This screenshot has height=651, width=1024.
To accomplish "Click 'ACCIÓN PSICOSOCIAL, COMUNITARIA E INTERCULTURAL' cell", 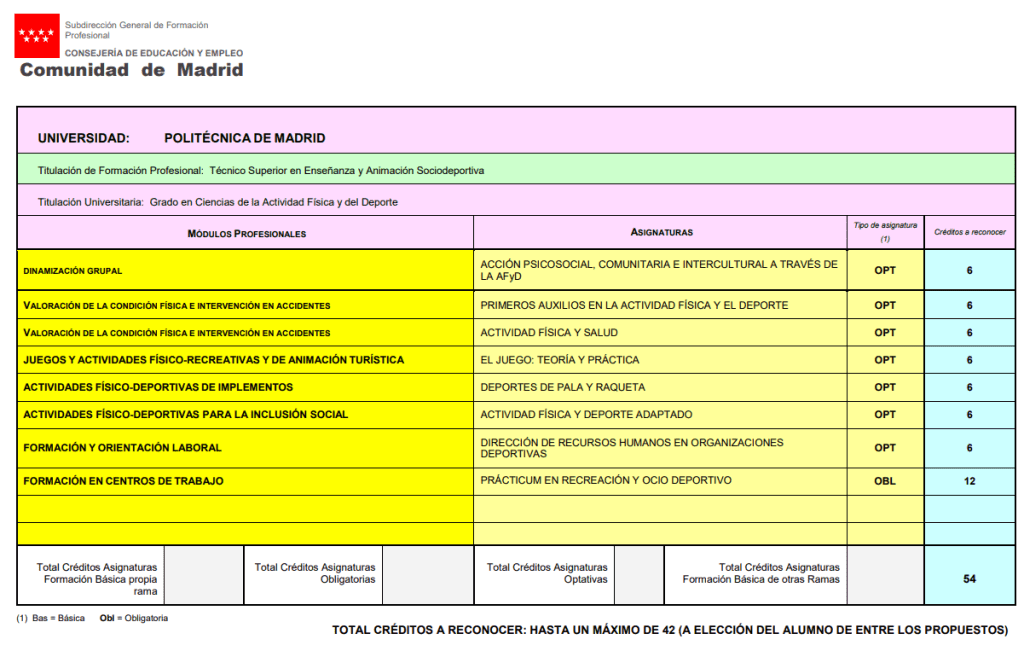I will pyautogui.click(x=660, y=270).
